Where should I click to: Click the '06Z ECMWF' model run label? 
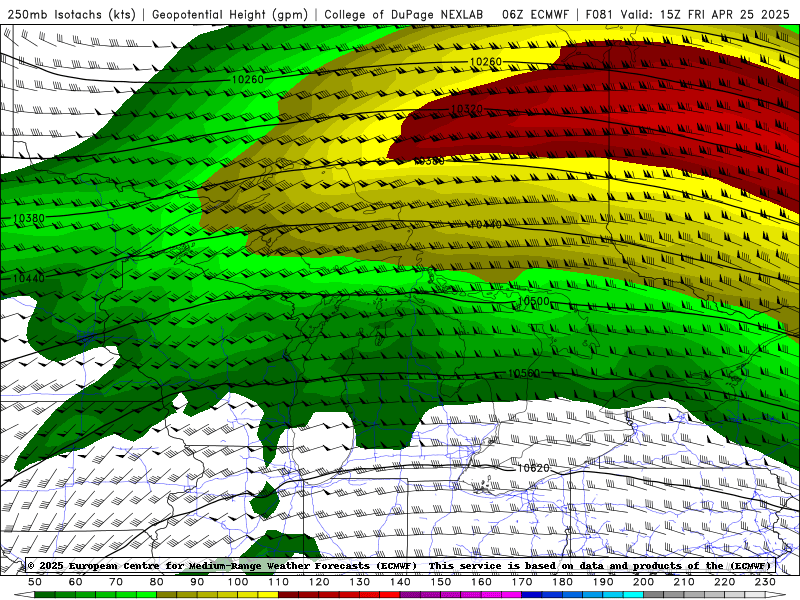coord(535,15)
